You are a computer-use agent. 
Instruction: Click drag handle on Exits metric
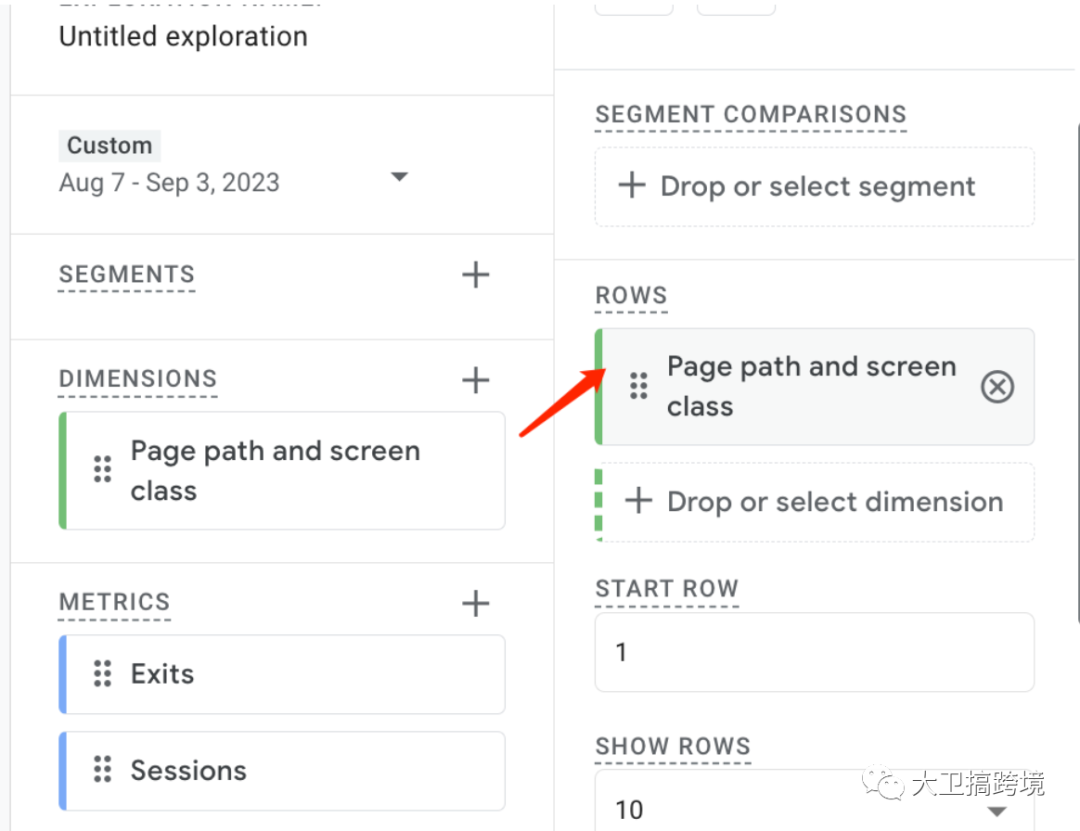click(102, 674)
